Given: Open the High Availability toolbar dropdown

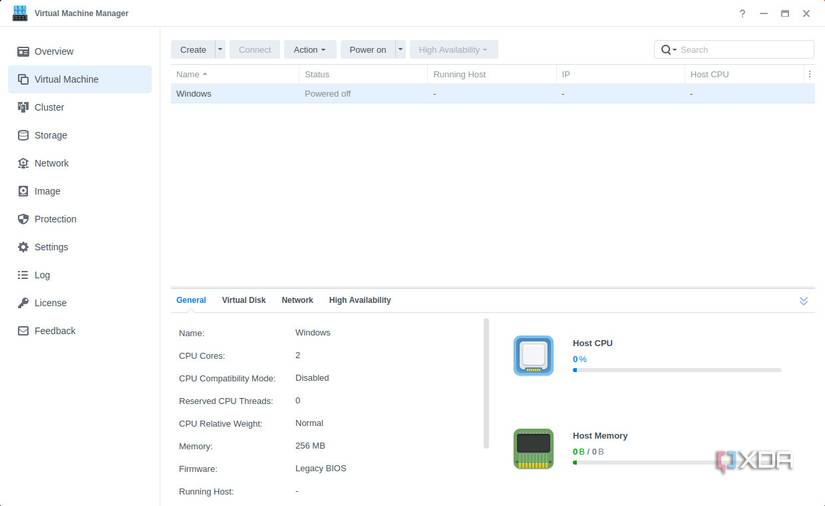Looking at the screenshot, I should [x=454, y=49].
